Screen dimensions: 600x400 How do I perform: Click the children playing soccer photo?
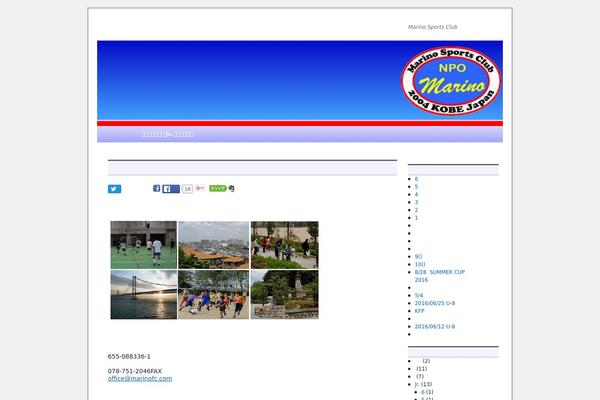214,295
